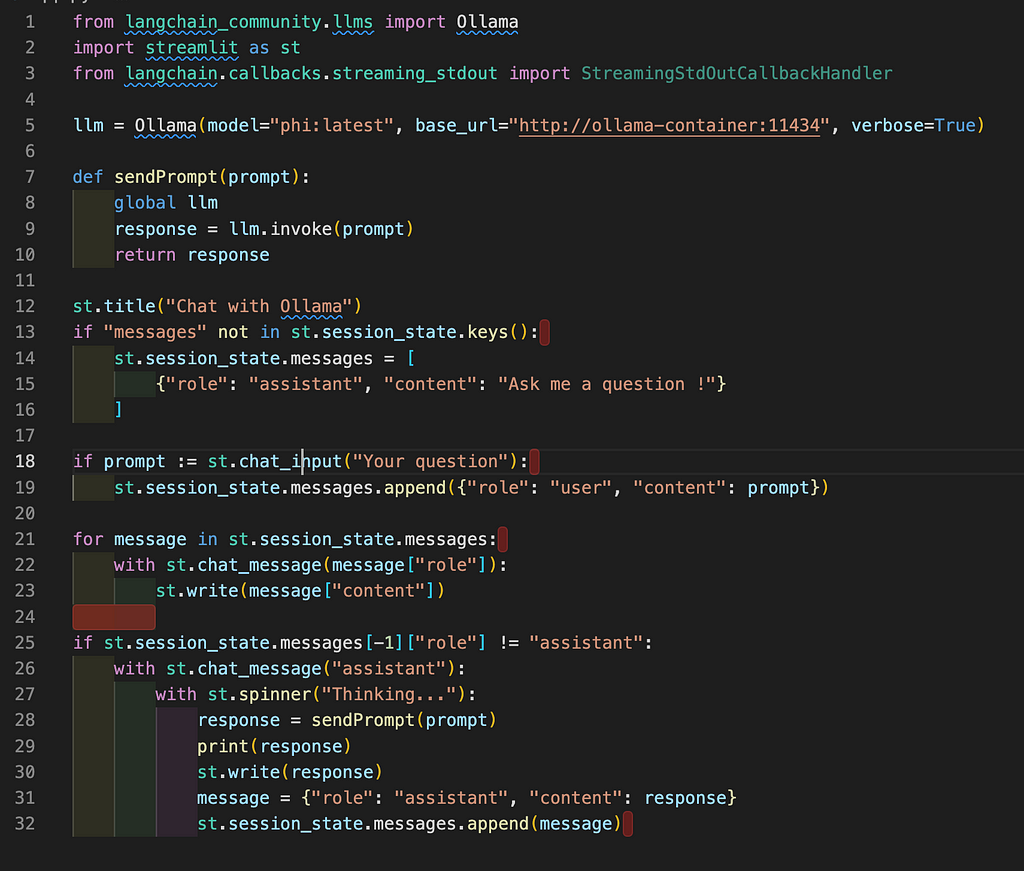This screenshot has height=871, width=1024.
Task: Click the "Chat with Ollama" title string
Action: tap(265, 306)
